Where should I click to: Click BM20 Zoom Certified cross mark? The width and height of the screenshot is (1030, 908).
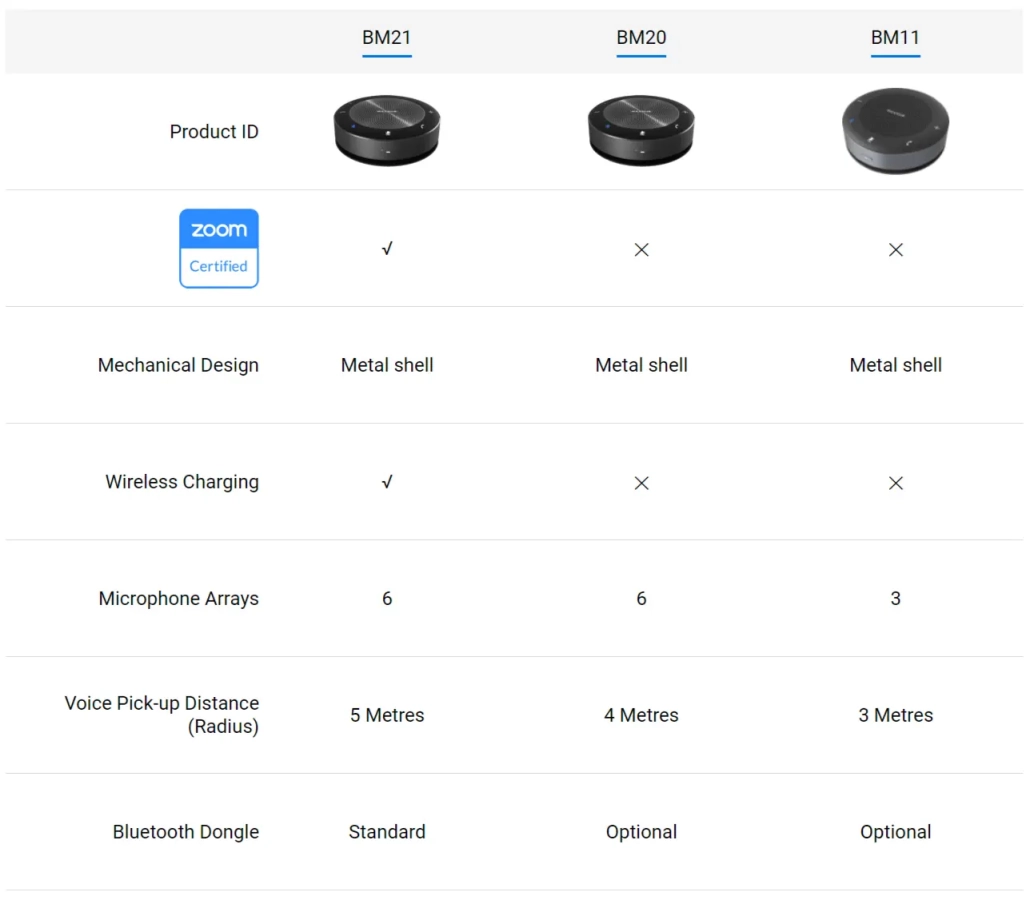click(x=641, y=249)
